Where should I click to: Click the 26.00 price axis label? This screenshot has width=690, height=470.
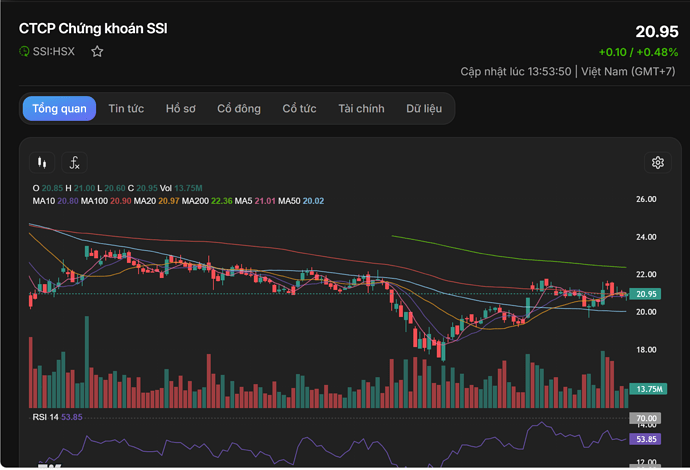point(646,199)
